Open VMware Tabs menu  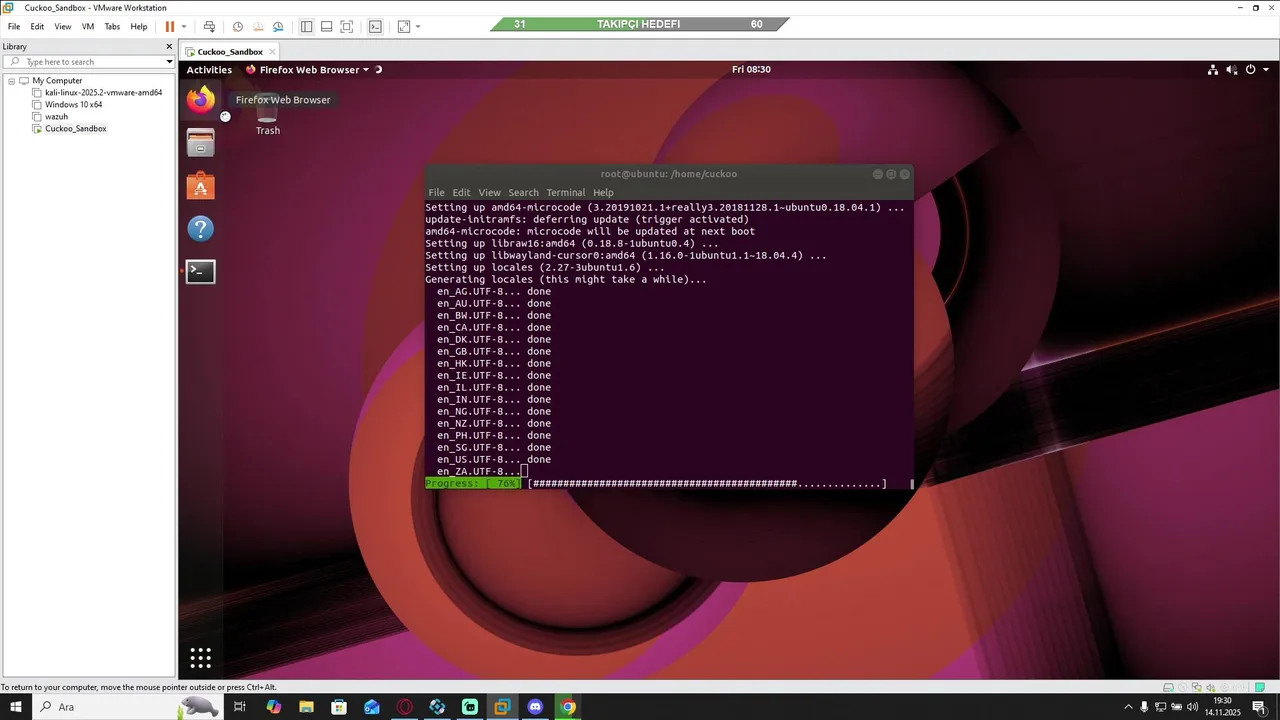[113, 27]
